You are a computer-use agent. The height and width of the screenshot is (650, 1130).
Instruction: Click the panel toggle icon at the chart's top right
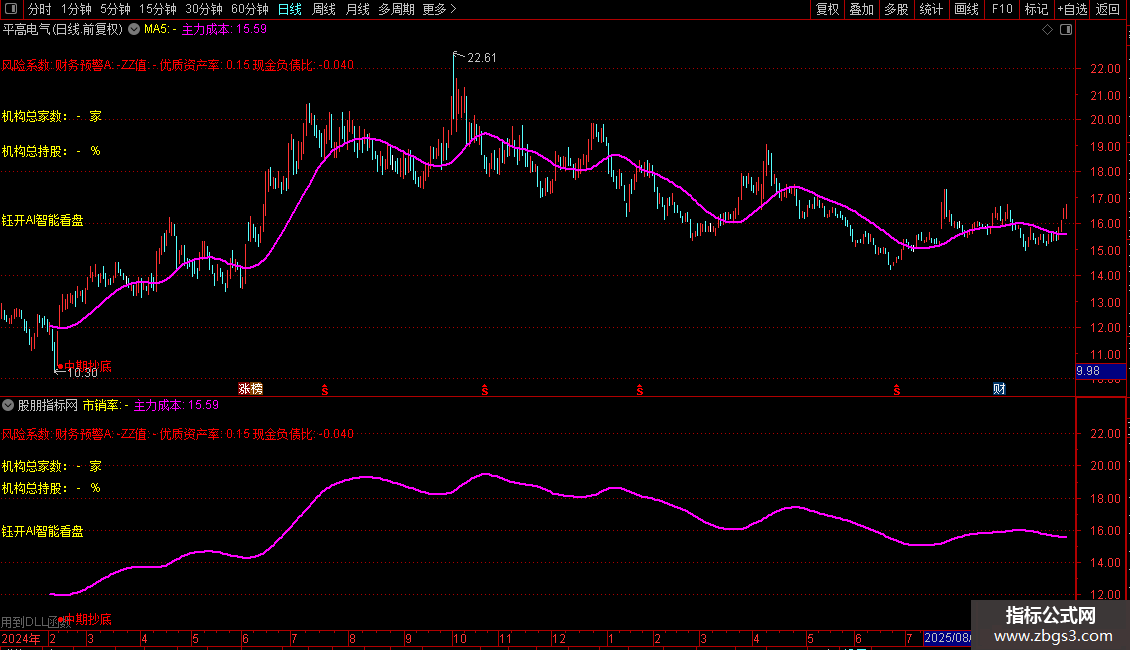pos(1064,30)
